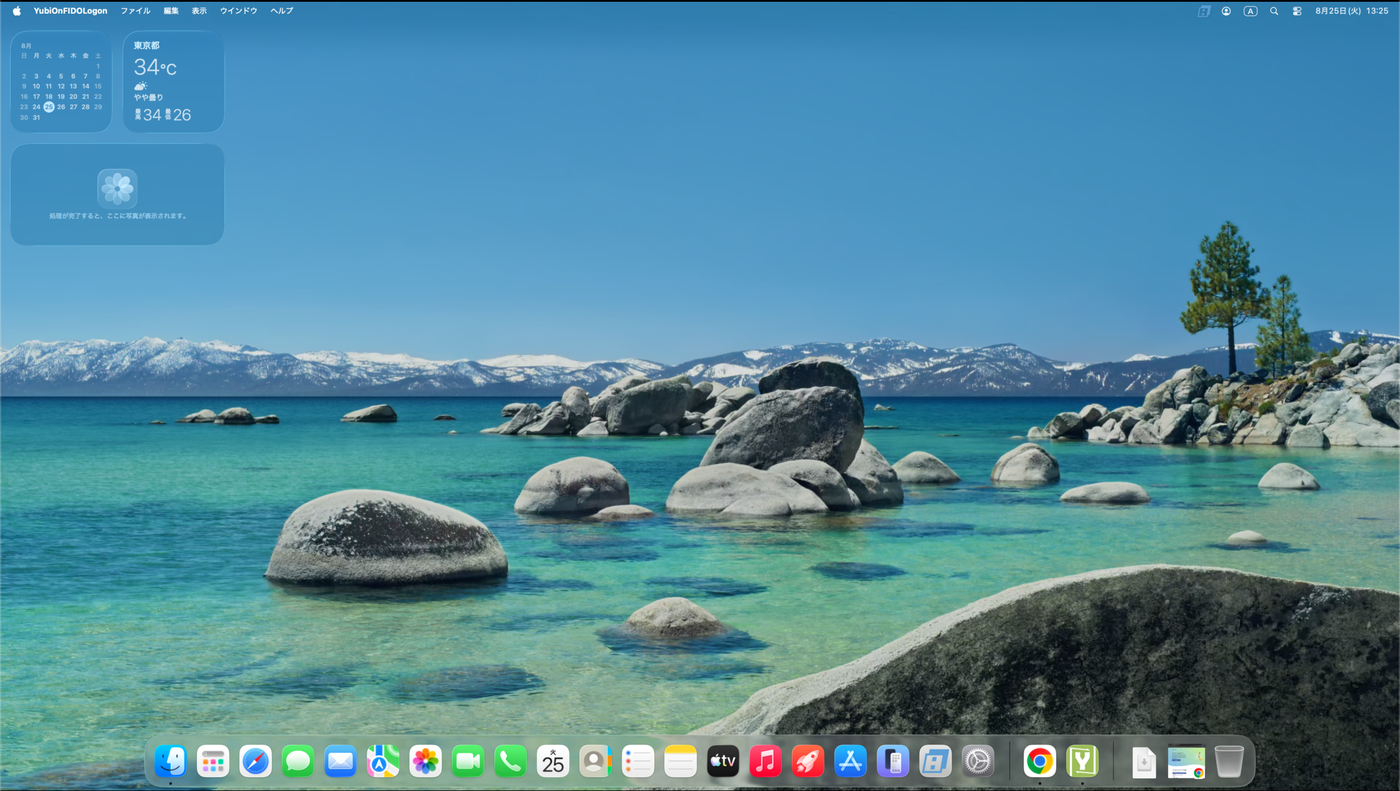Open System Settings gear in dock
The image size is (1400, 791).
point(978,762)
